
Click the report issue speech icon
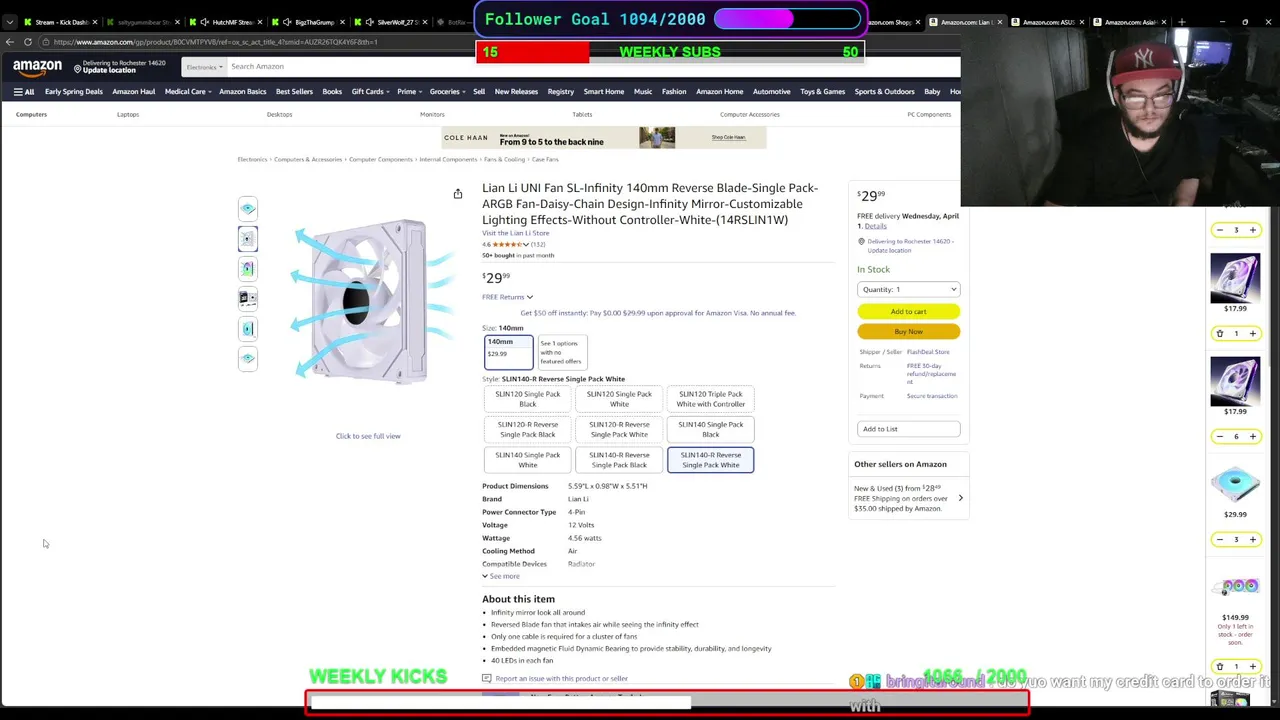[487, 678]
